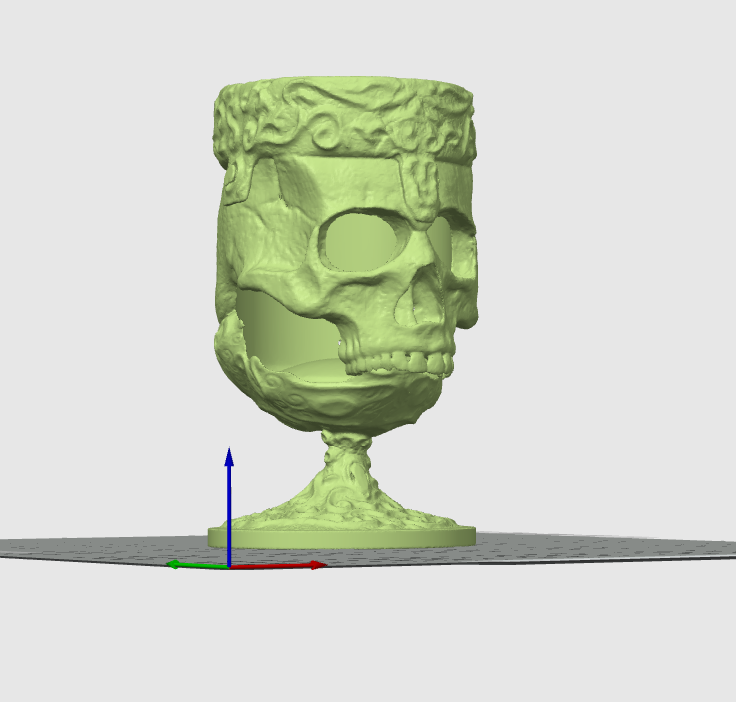Click the green Y axis arrow
The height and width of the screenshot is (702, 736).
tap(198, 565)
